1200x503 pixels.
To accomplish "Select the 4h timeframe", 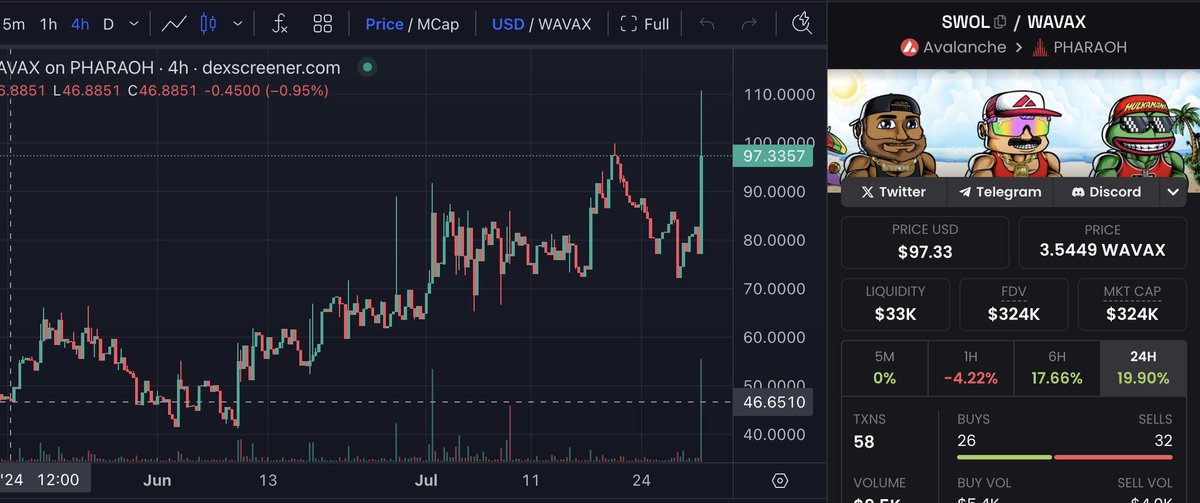I will point(80,24).
